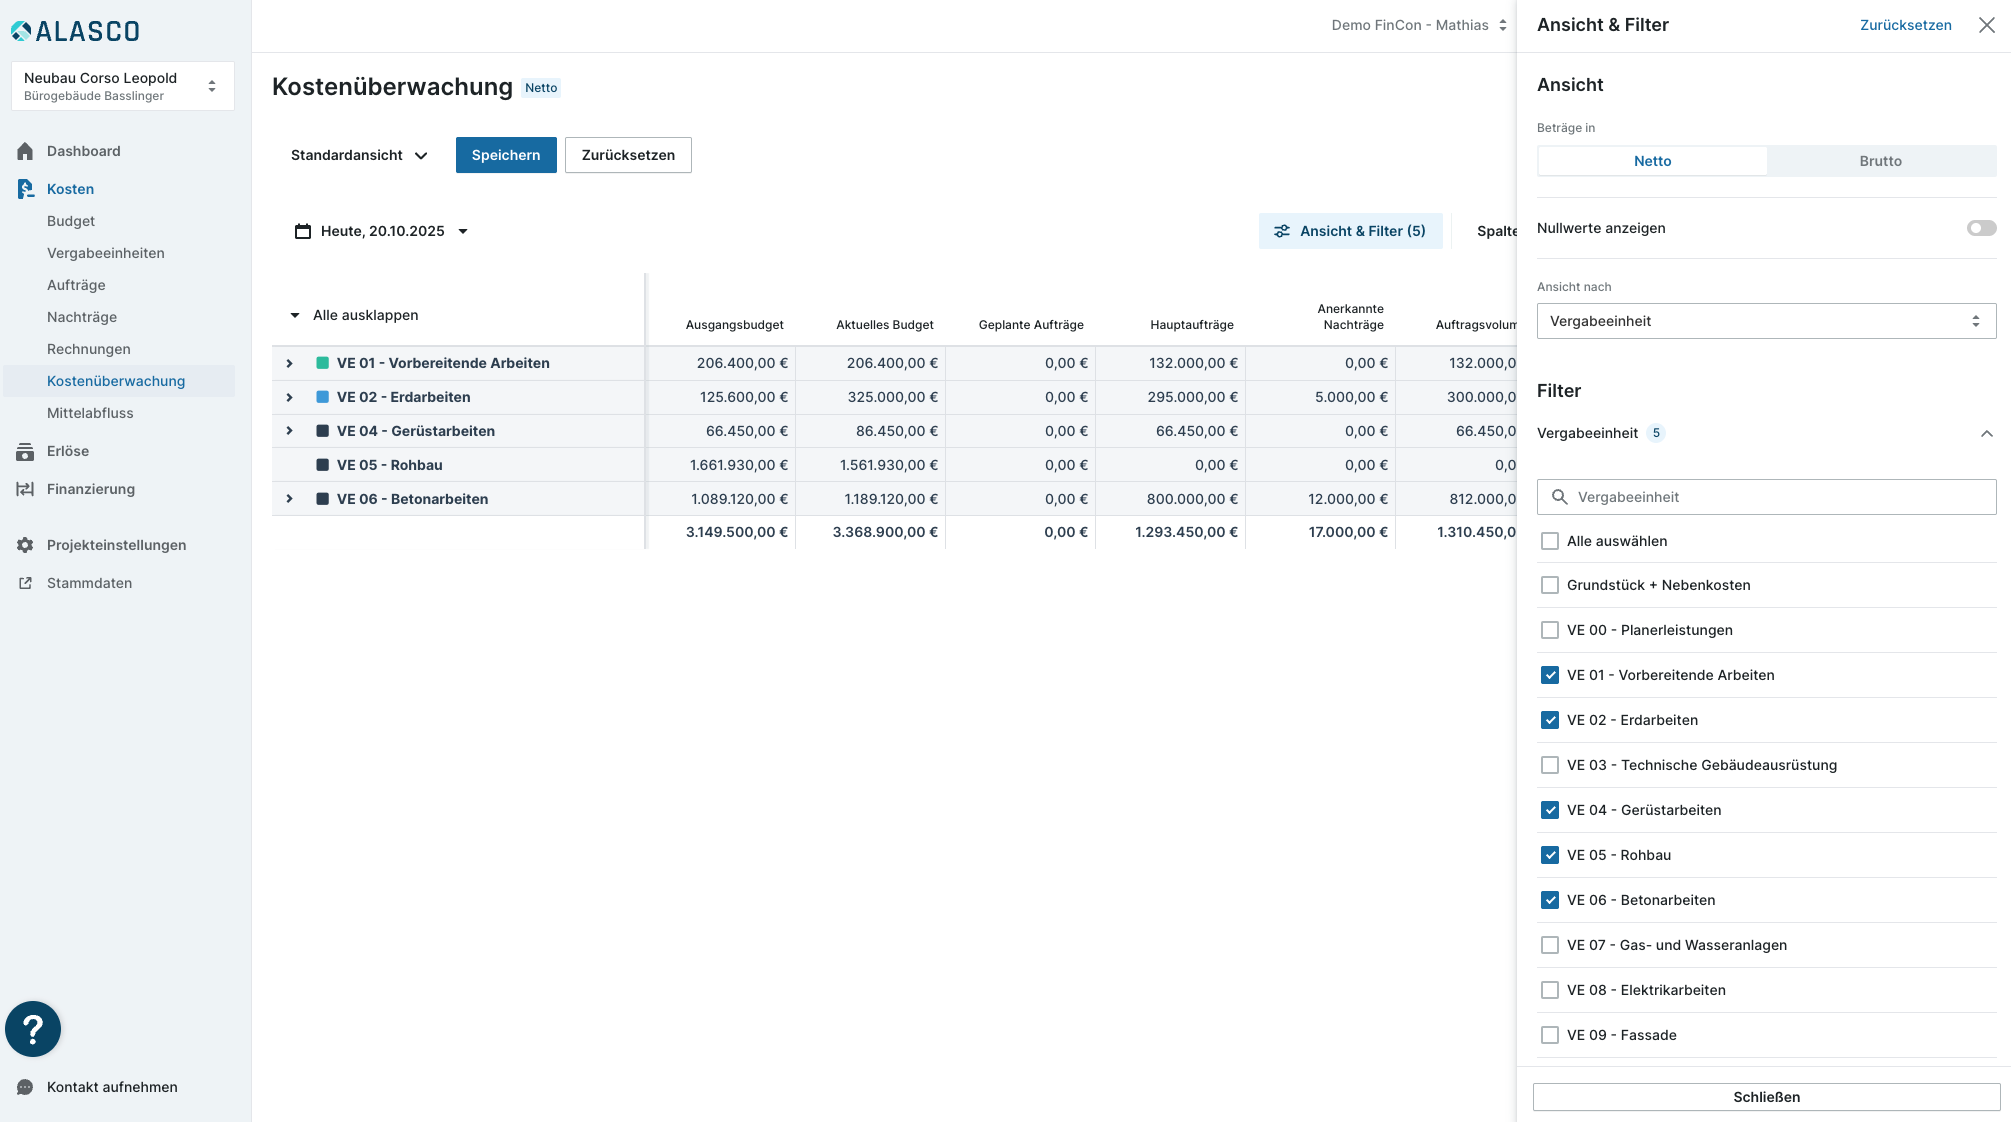Screen dimensions: 2011x1122
Task: Click the Schließen button
Action: tap(1766, 1097)
